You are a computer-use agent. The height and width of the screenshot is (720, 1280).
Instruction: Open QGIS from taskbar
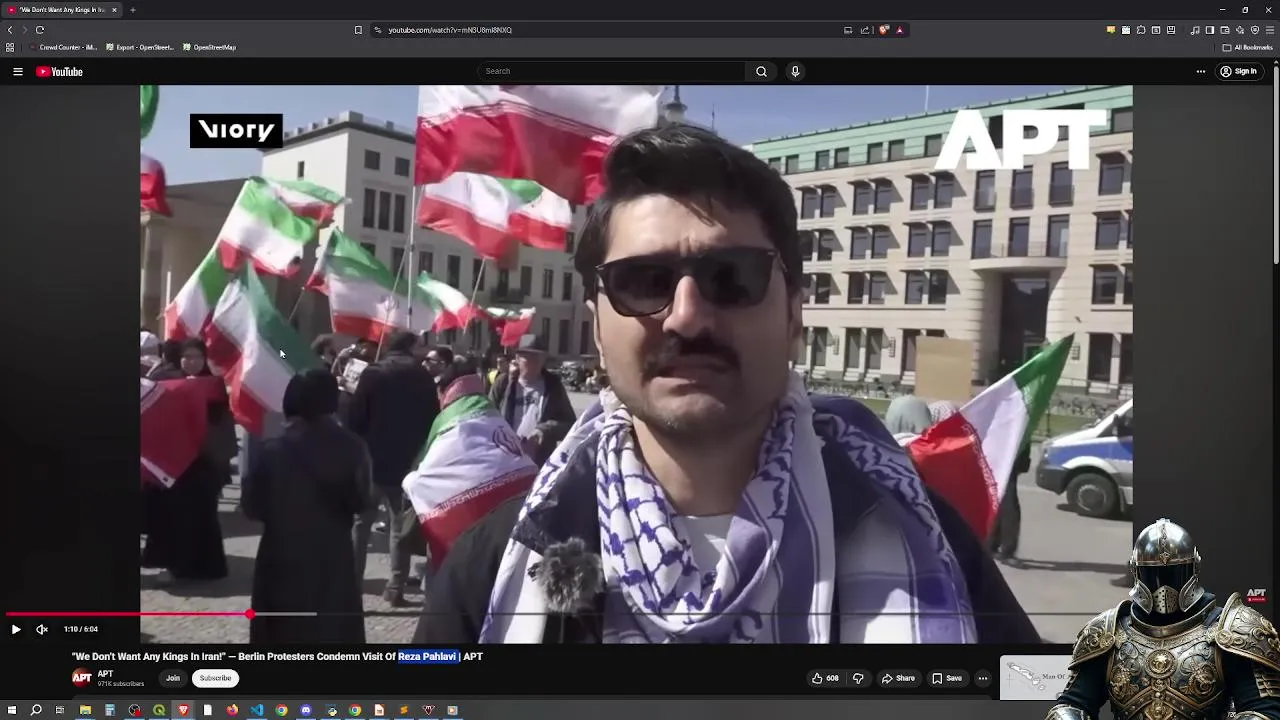159,710
